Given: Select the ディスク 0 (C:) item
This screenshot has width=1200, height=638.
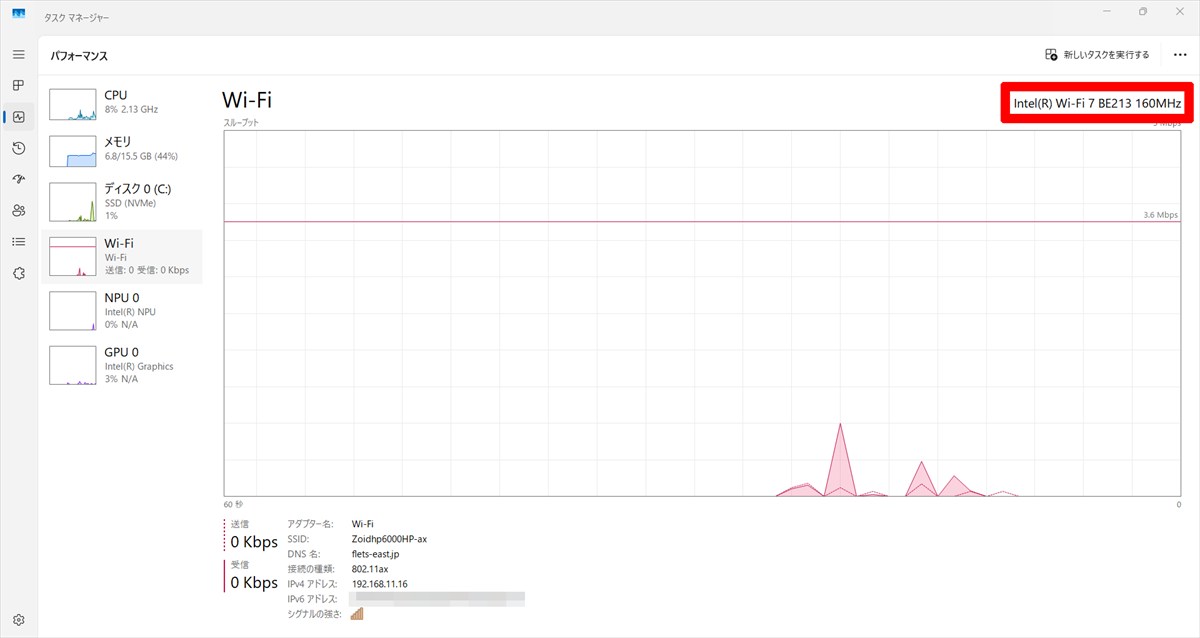Looking at the screenshot, I should pos(122,201).
